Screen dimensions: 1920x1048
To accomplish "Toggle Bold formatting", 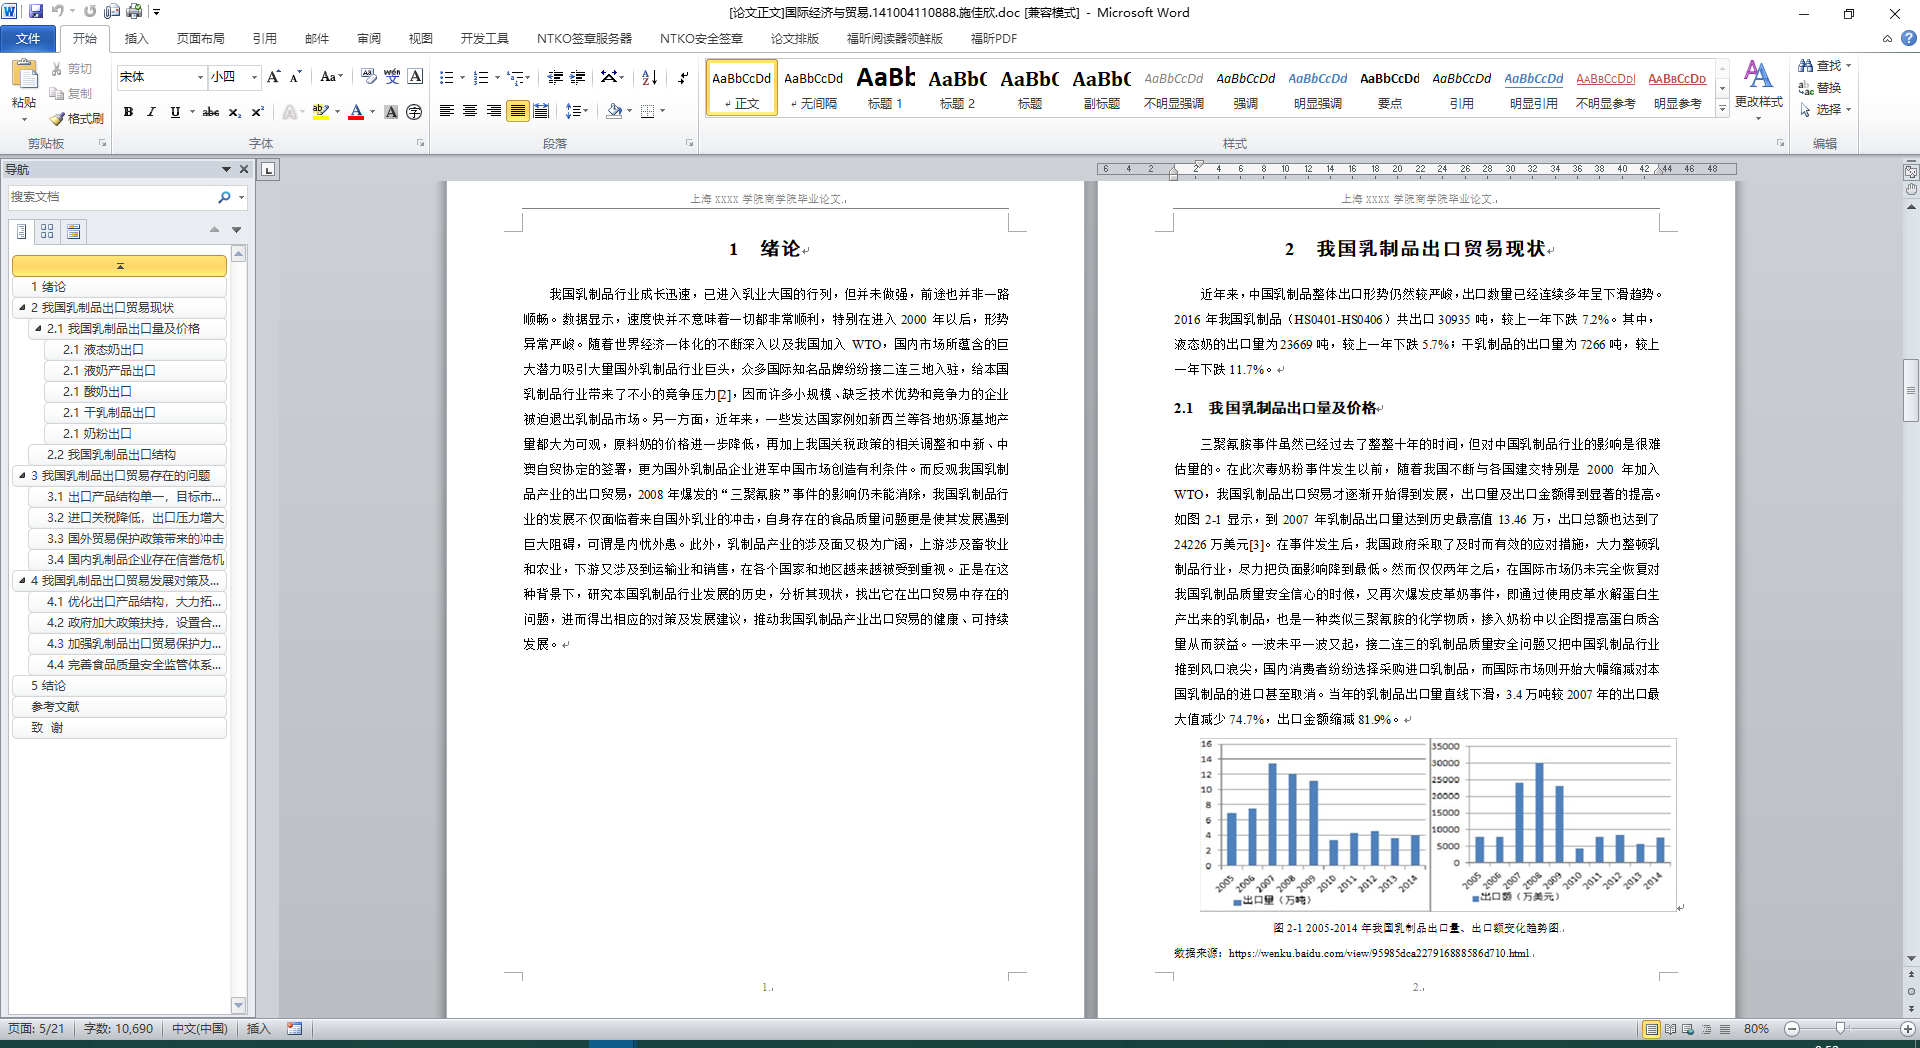I will 128,112.
